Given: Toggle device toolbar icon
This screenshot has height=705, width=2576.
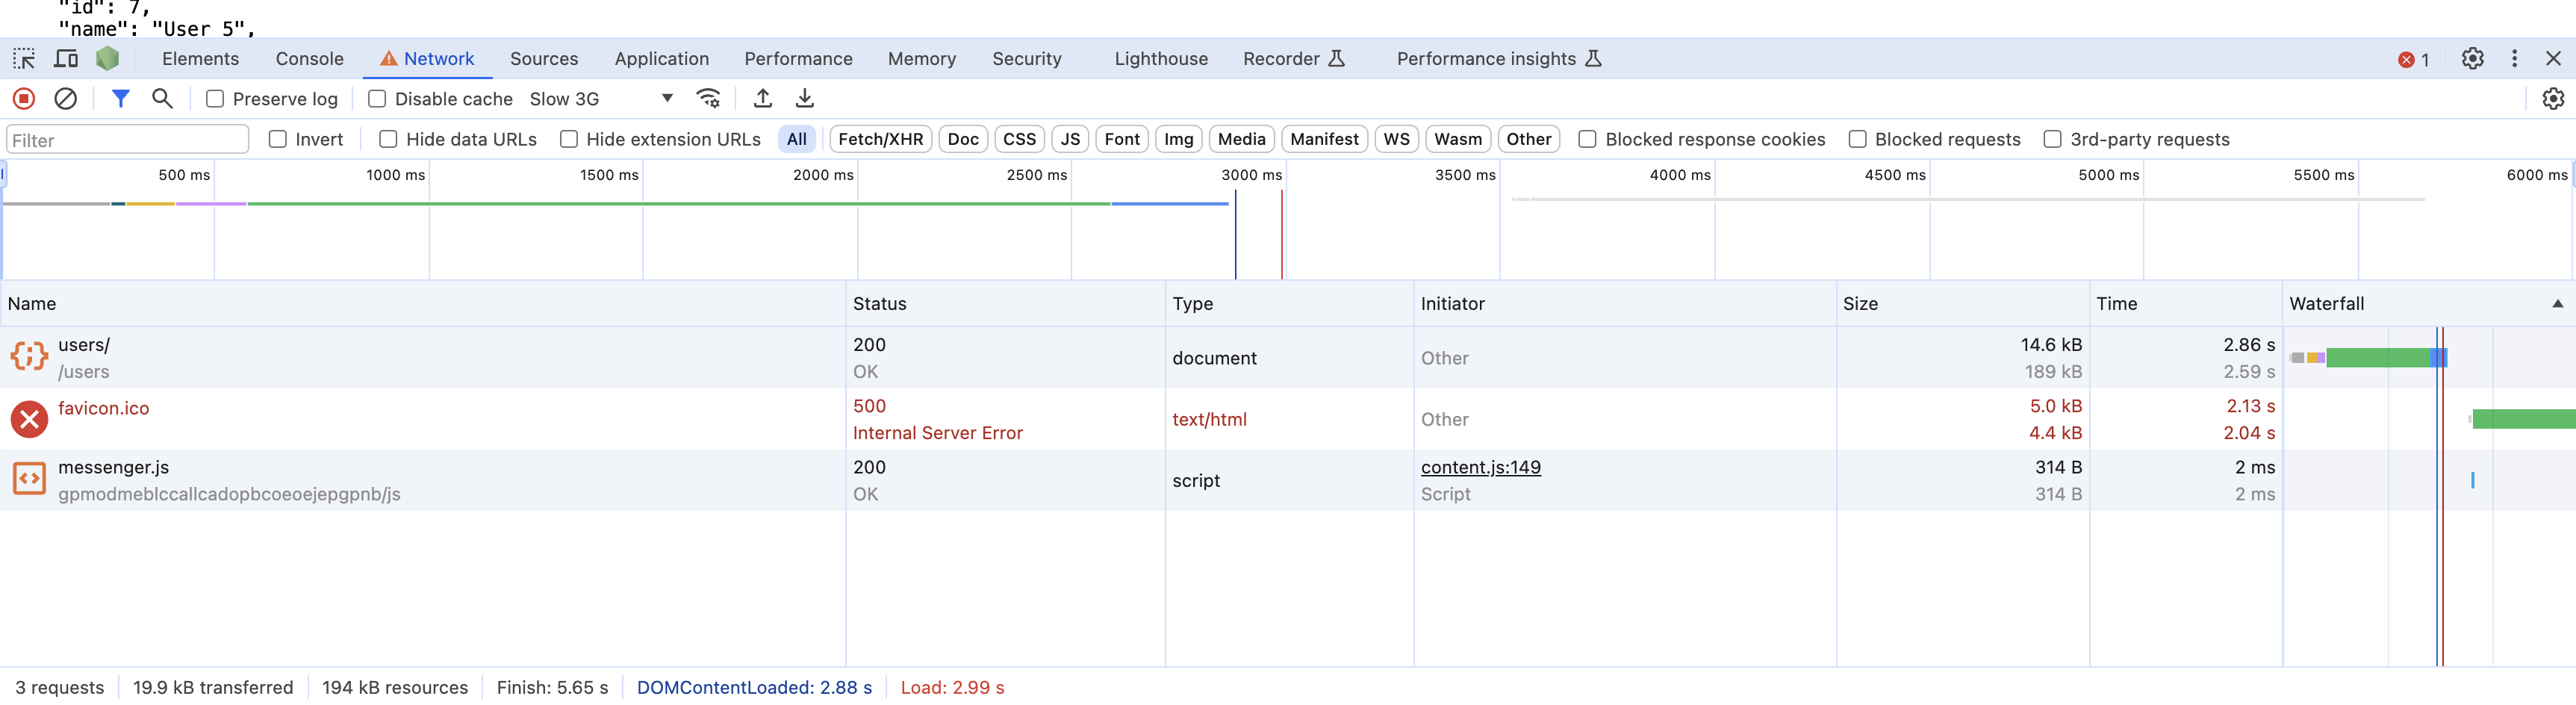Looking at the screenshot, I should pos(66,59).
